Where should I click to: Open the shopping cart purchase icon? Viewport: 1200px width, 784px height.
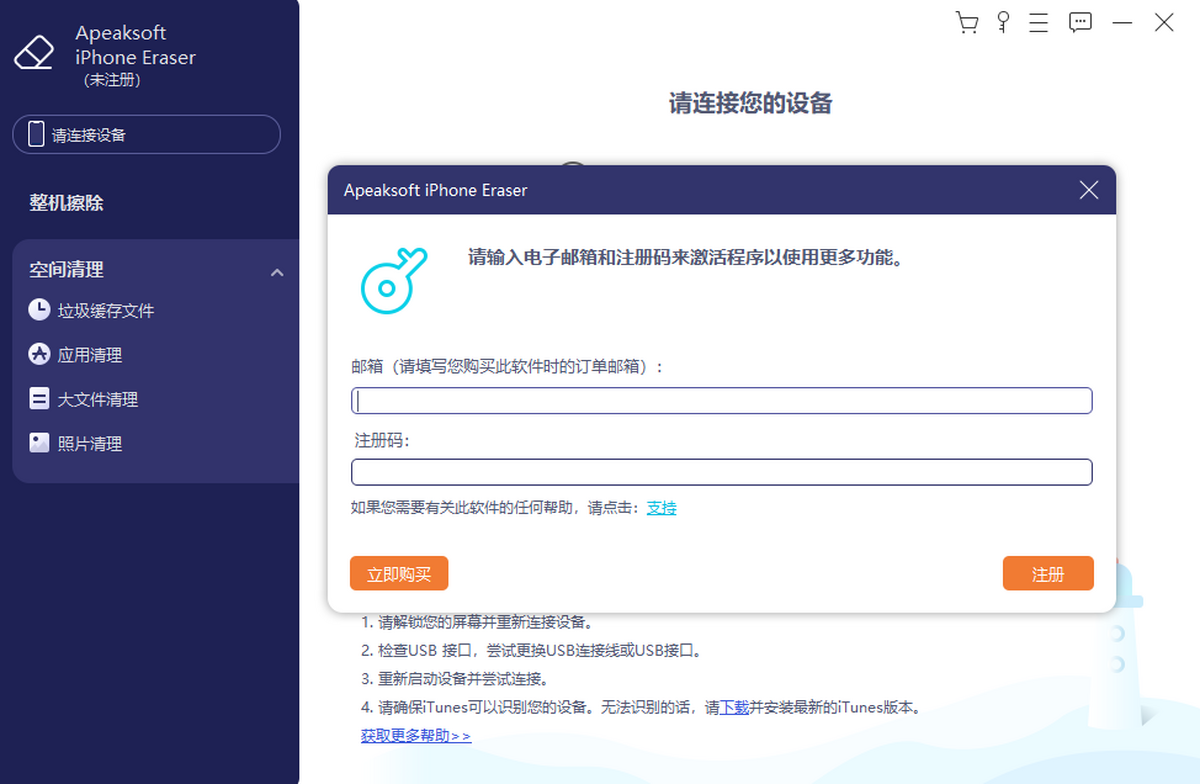click(x=967, y=22)
